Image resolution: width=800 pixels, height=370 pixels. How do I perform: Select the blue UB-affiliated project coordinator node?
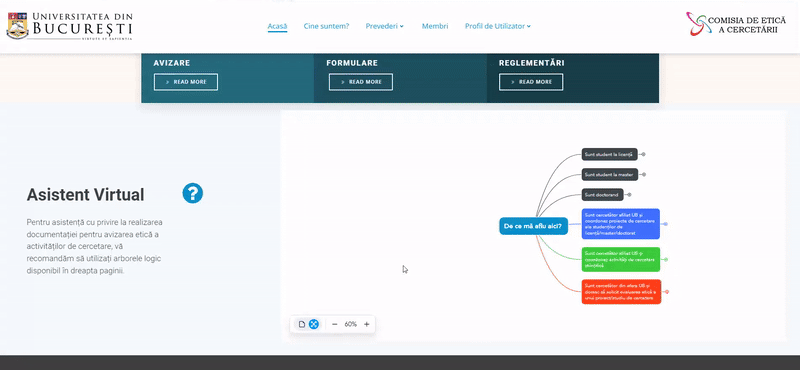tap(621, 224)
